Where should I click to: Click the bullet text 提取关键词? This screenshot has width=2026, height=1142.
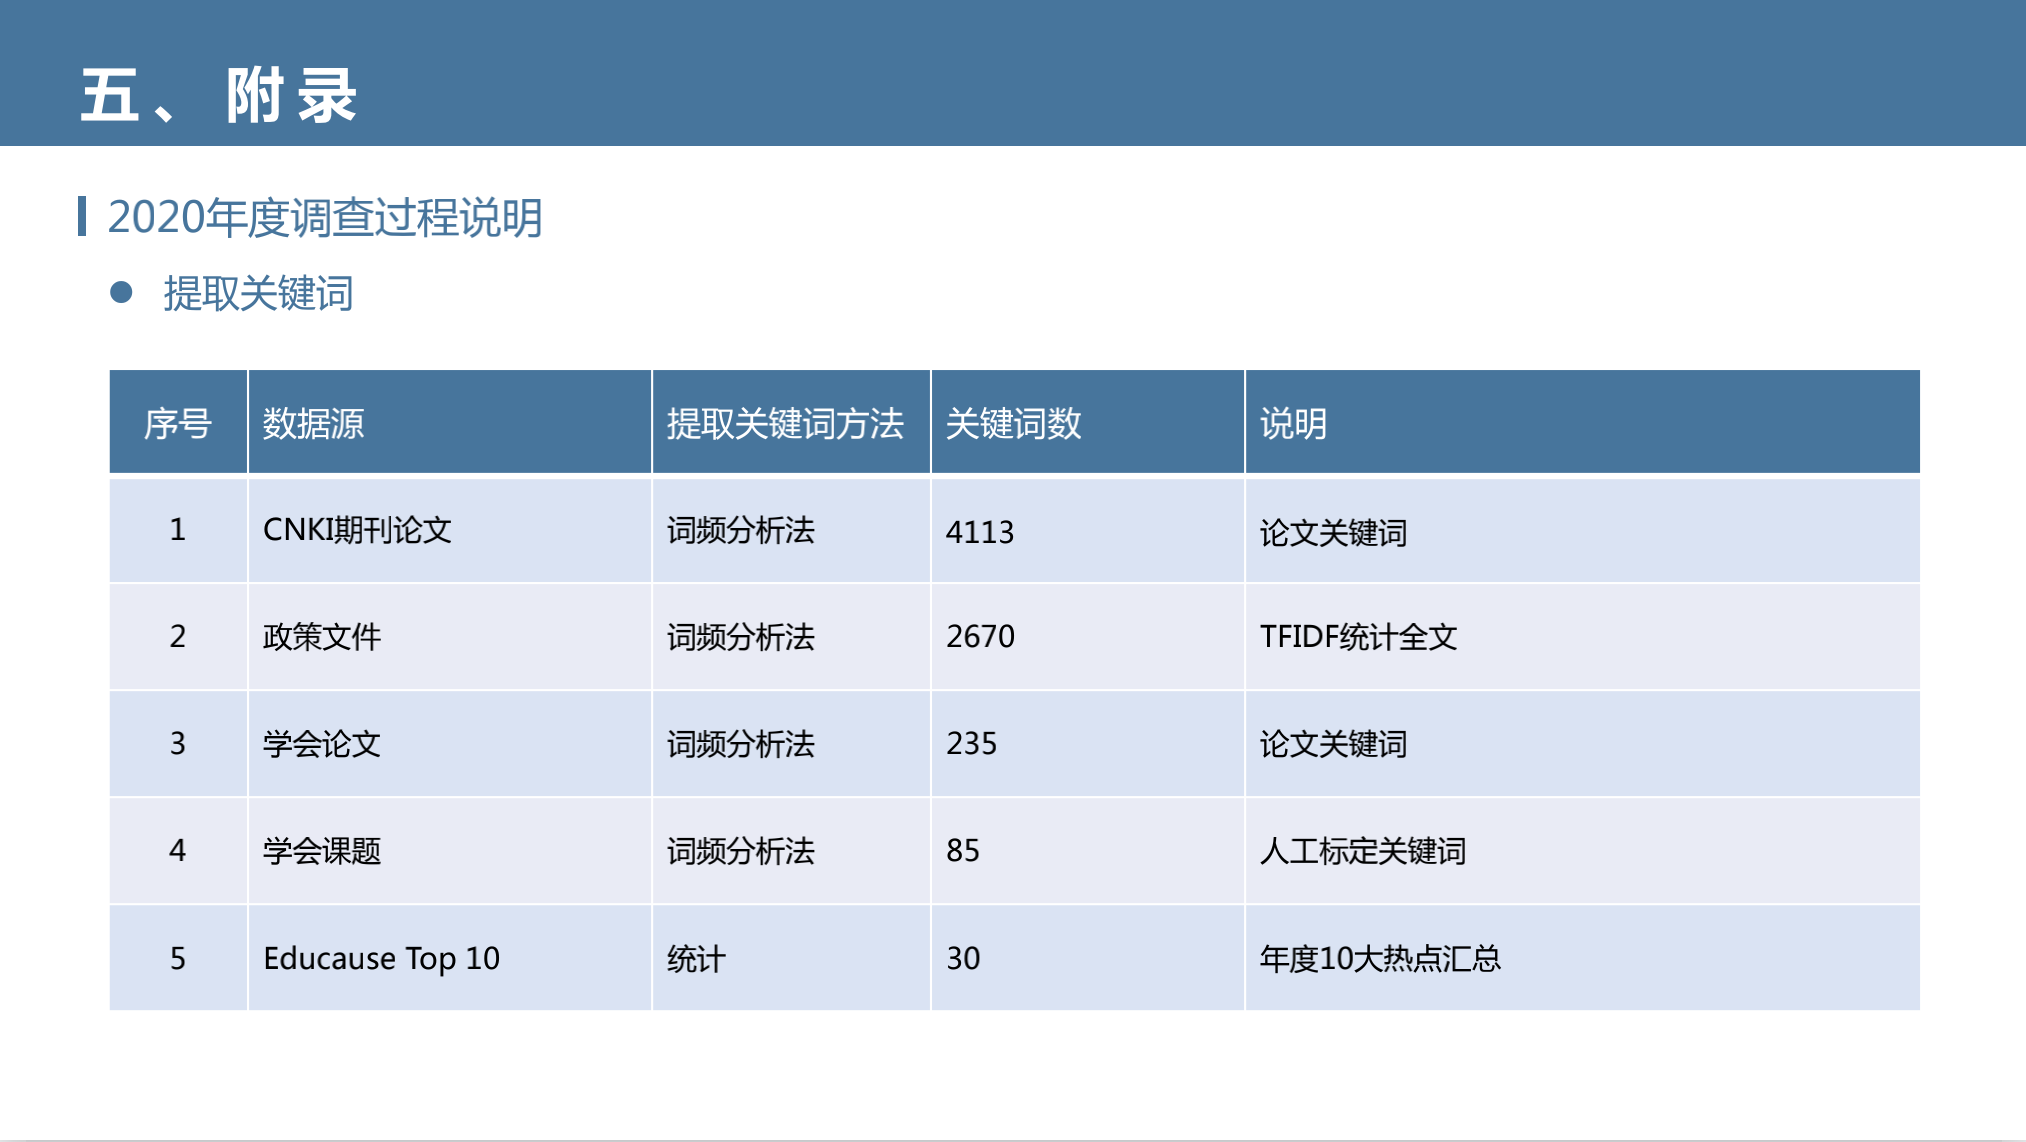coord(258,294)
